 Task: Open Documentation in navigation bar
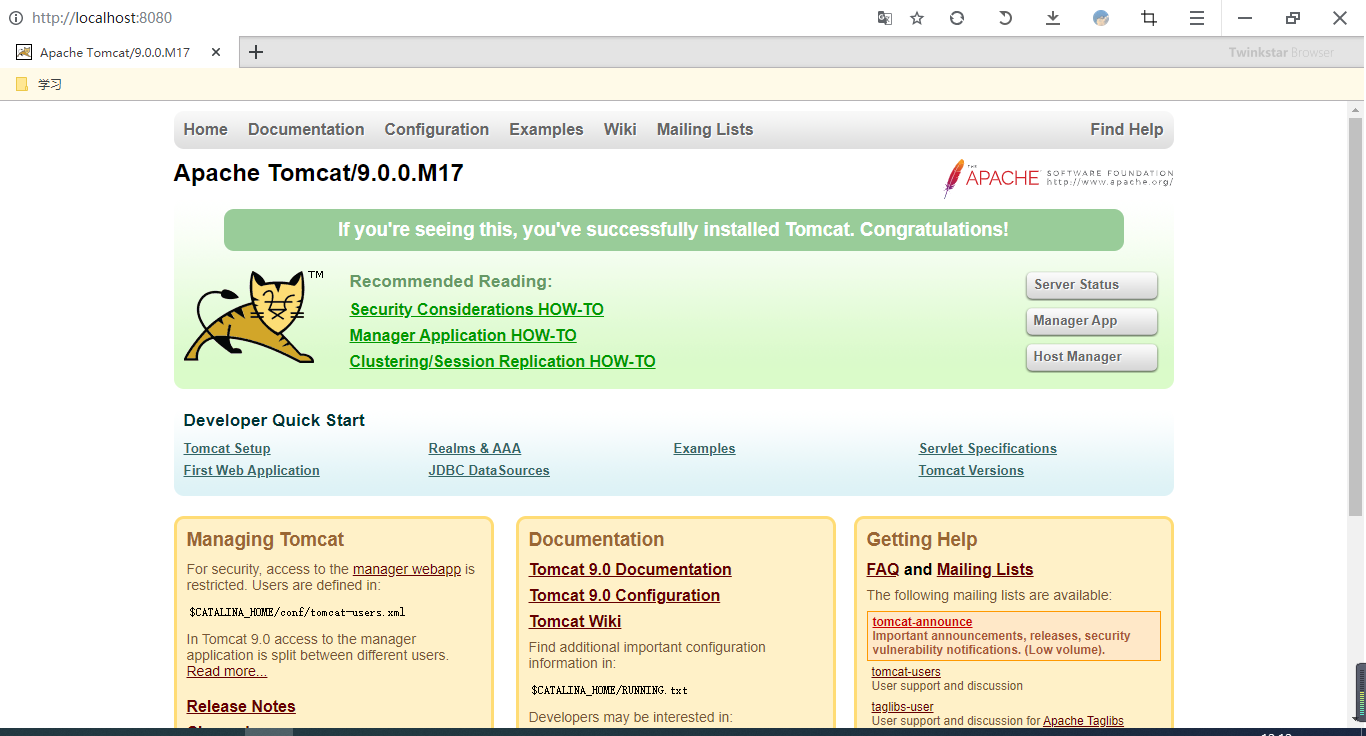(x=306, y=129)
